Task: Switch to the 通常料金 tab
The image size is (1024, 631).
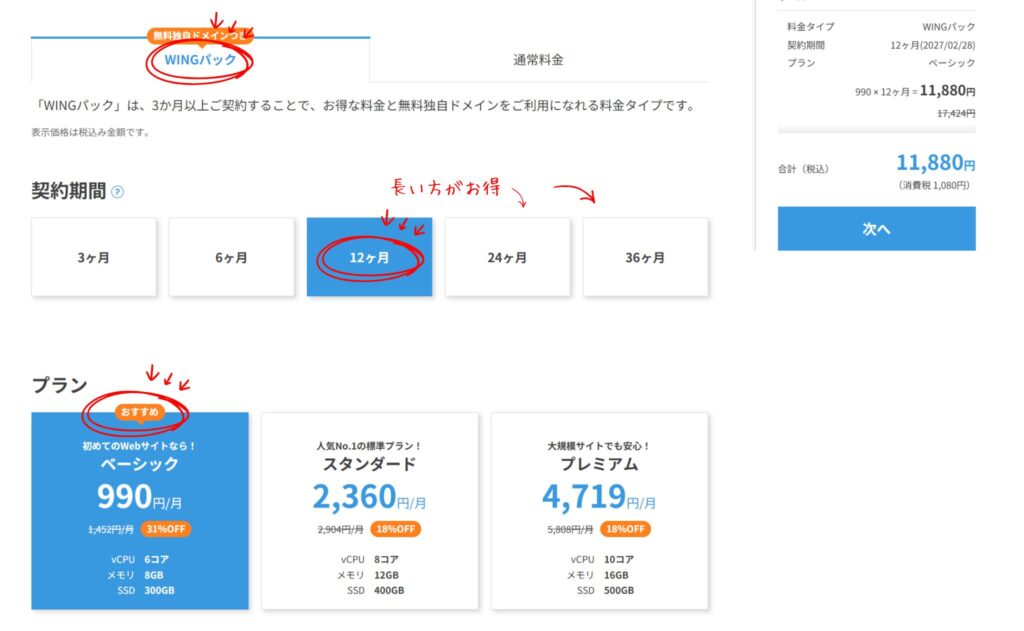Action: 538,60
